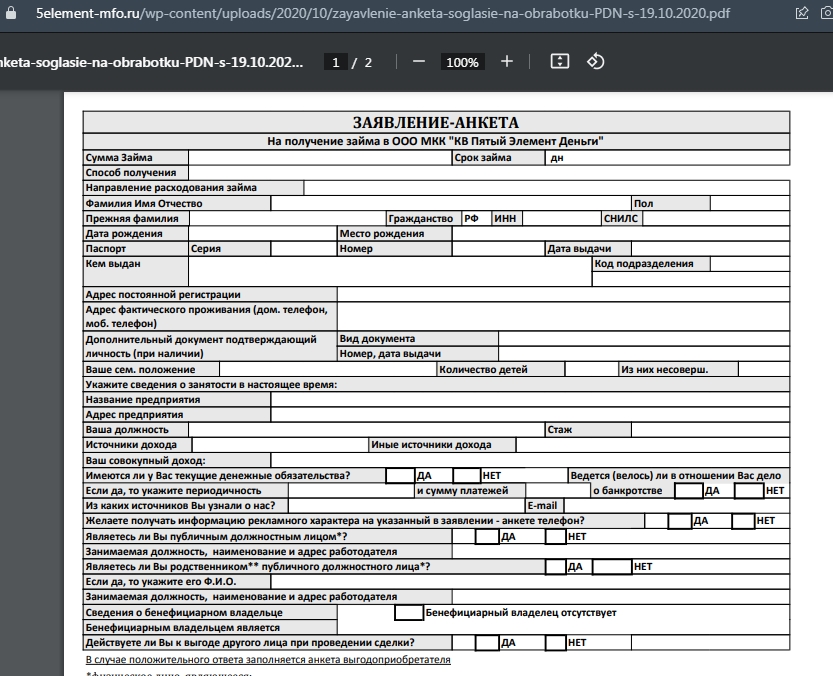This screenshot has width=833, height=676.
Task: Zoom out of the PDF document
Action: tap(418, 62)
